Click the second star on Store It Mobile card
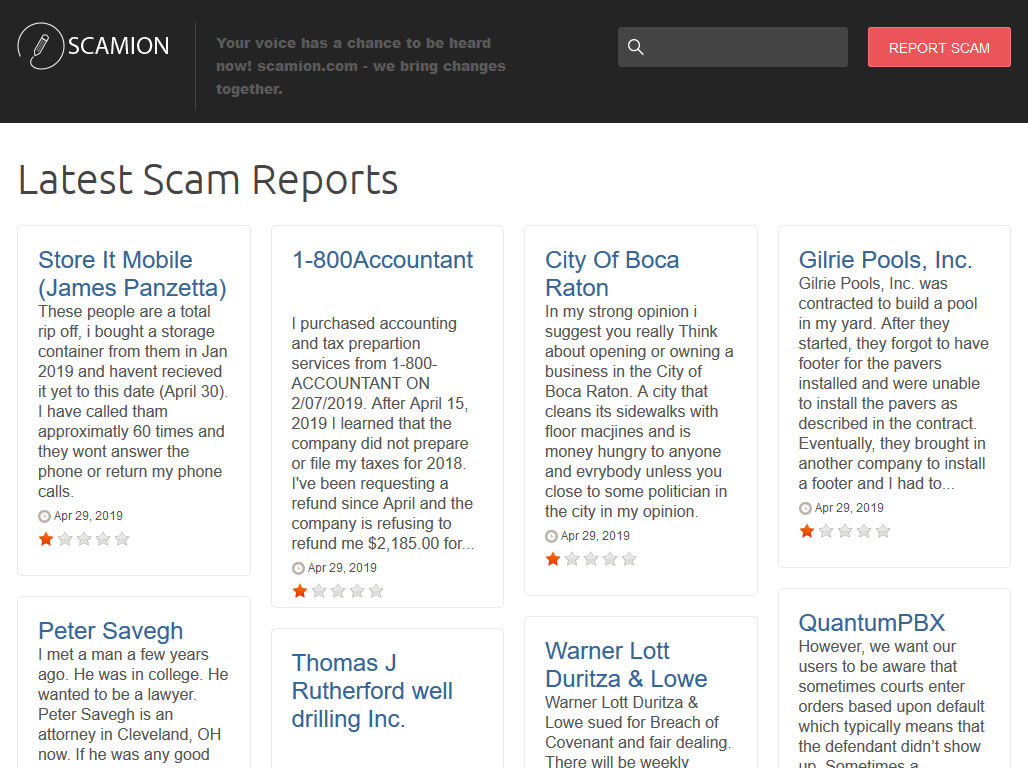 coord(65,539)
